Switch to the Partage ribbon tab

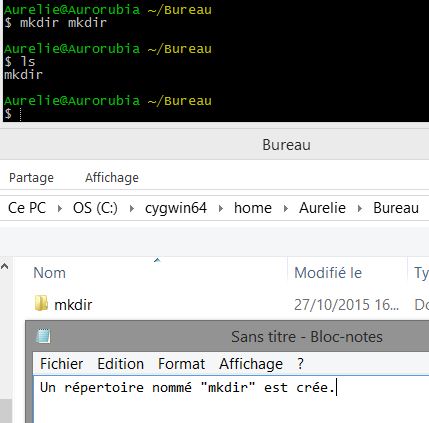(x=31, y=178)
